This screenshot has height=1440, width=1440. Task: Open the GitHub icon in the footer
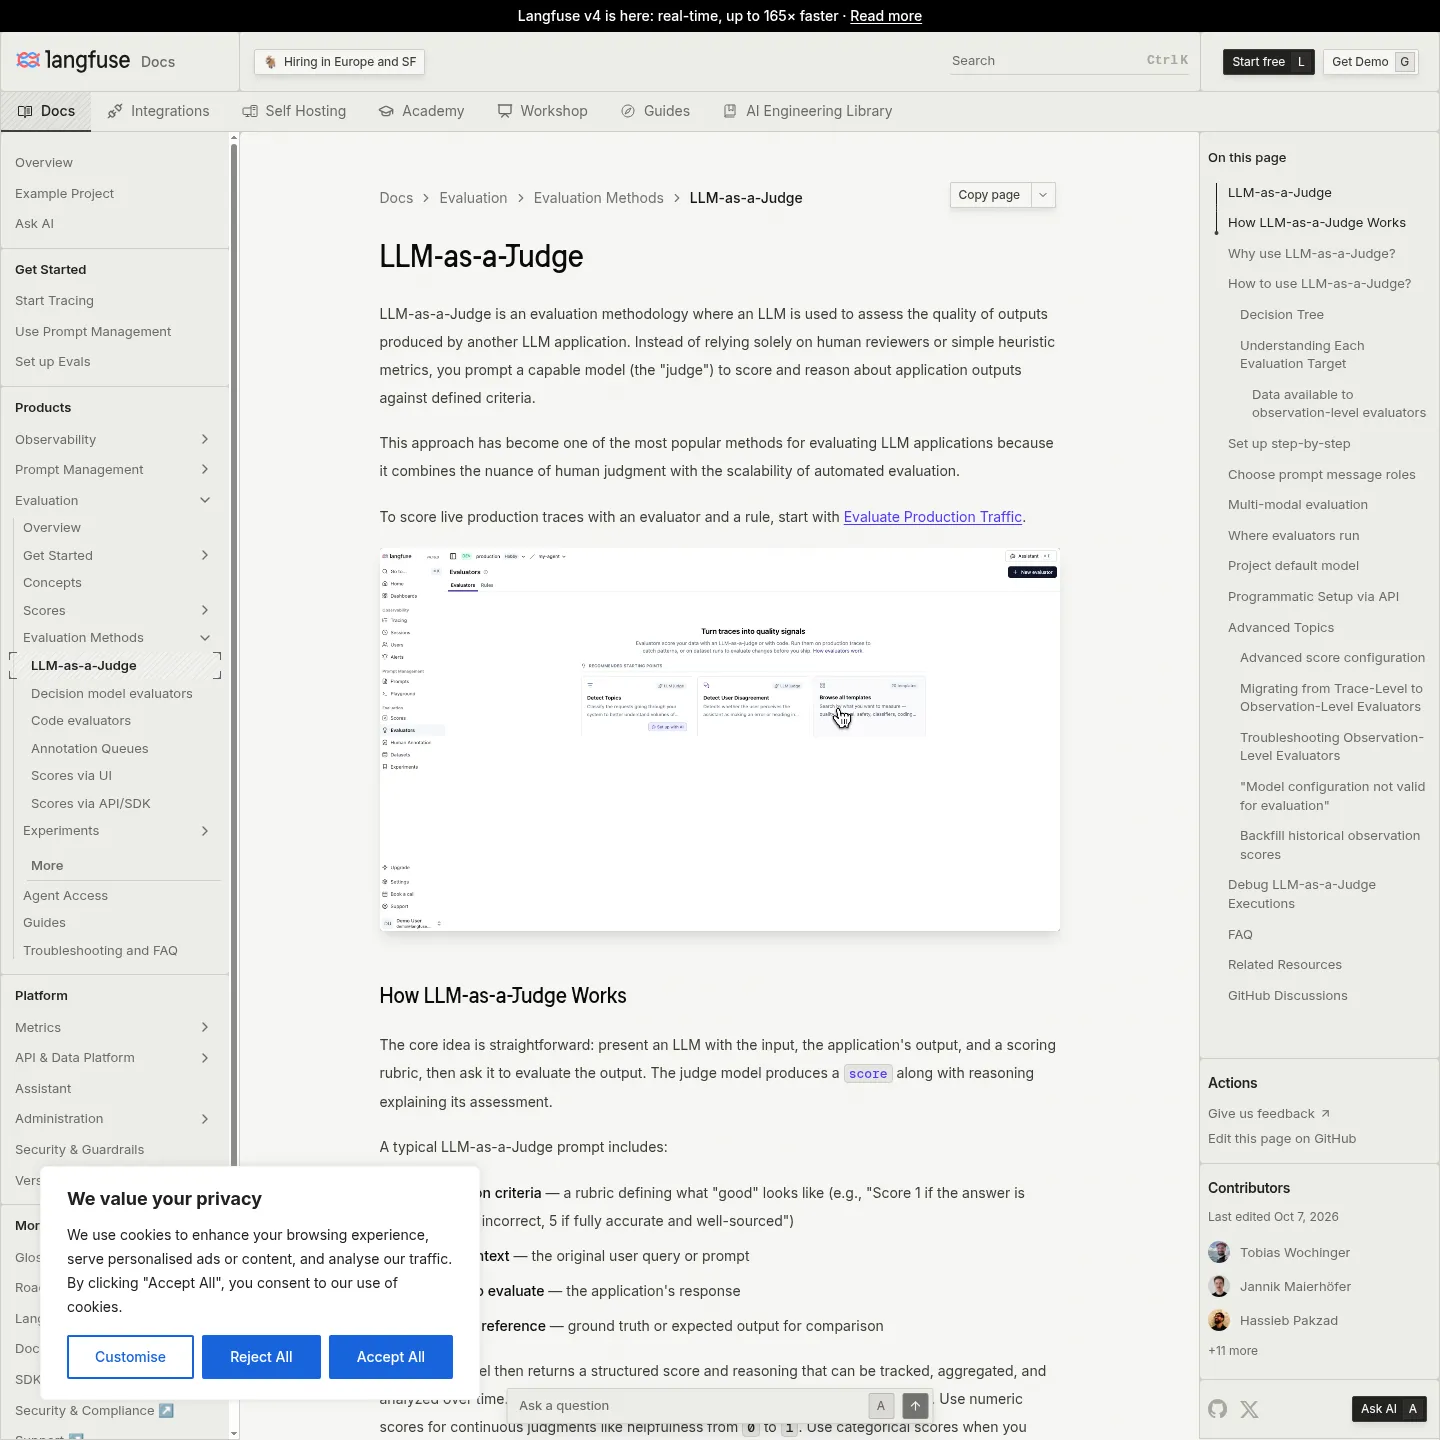[1217, 1409]
